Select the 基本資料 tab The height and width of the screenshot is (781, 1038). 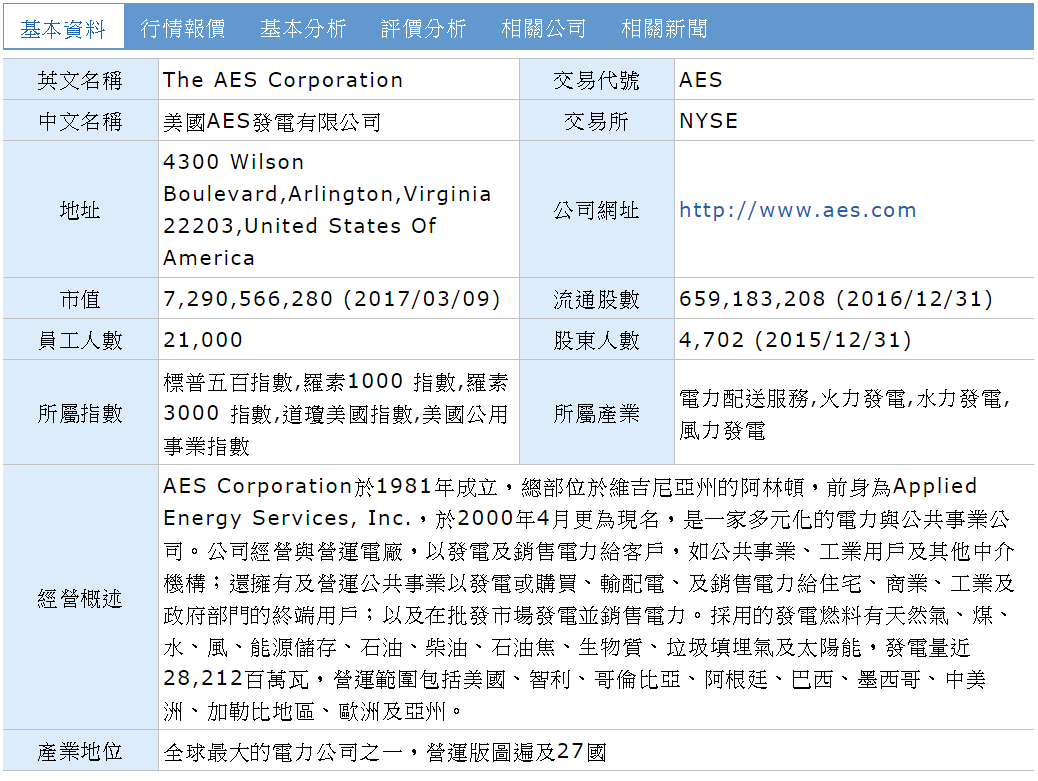pos(64,28)
